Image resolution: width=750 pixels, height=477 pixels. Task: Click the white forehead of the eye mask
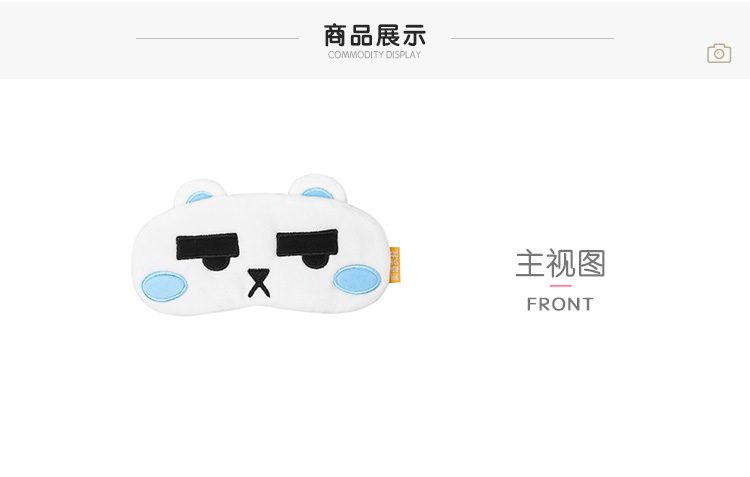tap(258, 213)
